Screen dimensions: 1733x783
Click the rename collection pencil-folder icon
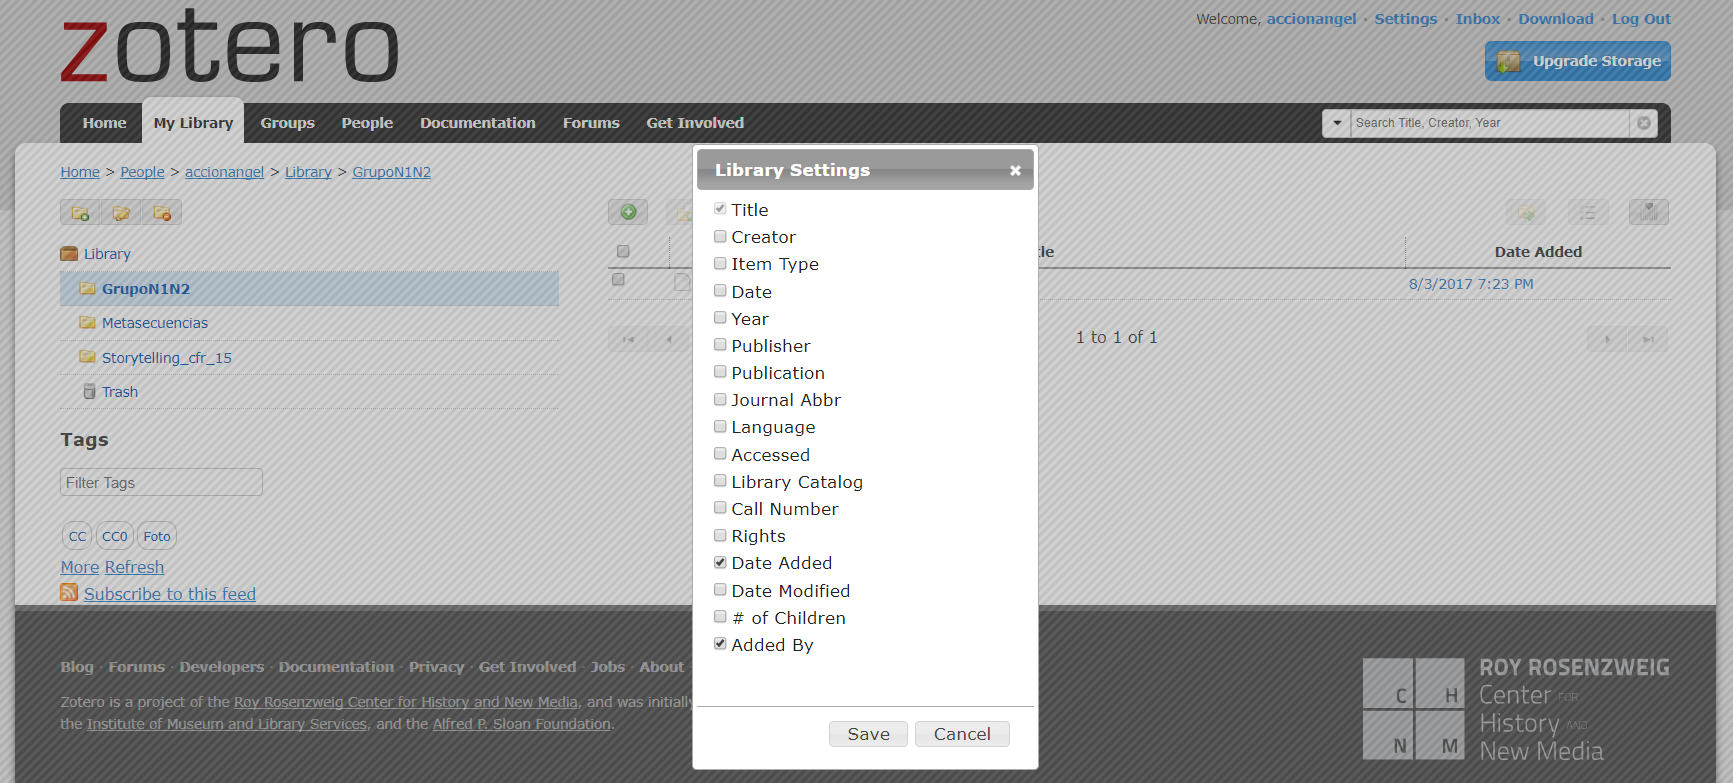[x=121, y=213]
